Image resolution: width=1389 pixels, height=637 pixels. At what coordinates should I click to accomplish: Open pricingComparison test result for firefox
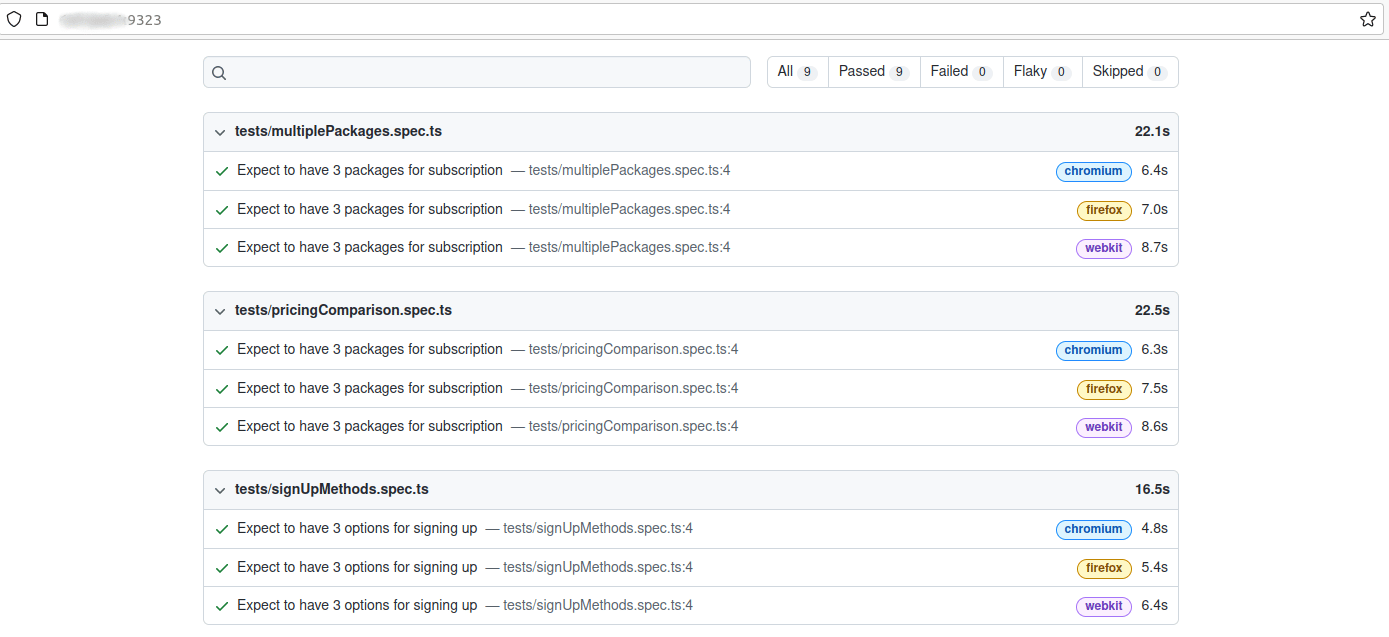pyautogui.click(x=370, y=388)
